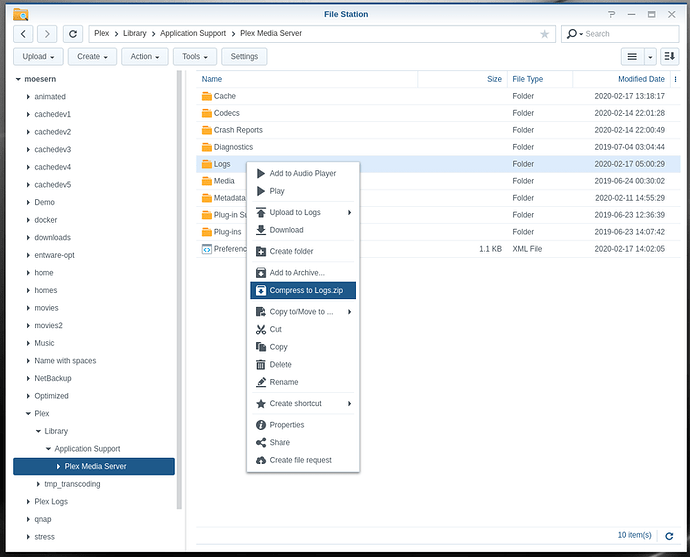Open the Create dropdown
Screen dimensions: 690x557
(92, 56)
